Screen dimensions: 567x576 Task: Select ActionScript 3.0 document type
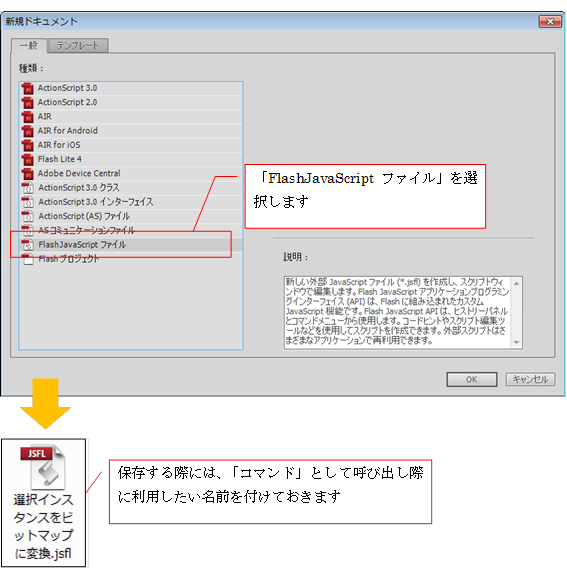[x=131, y=88]
